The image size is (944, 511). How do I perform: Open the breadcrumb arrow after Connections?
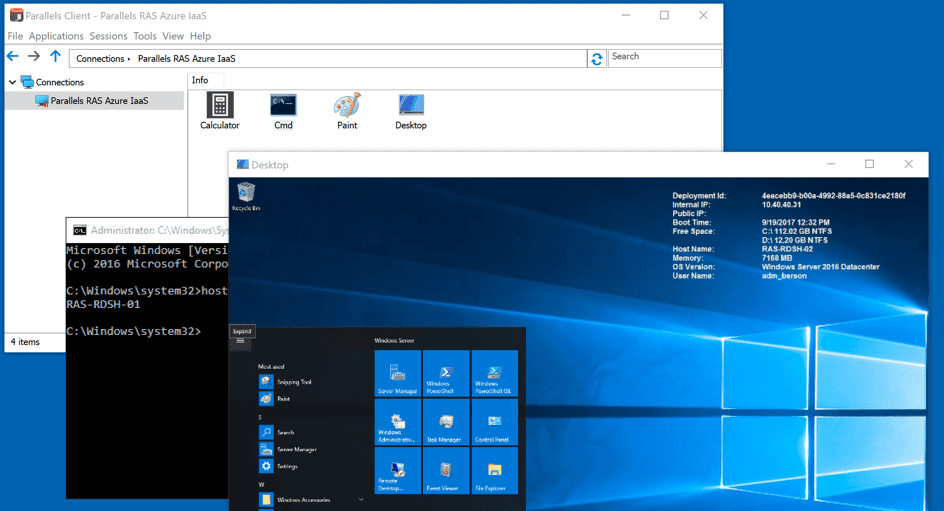(x=129, y=58)
